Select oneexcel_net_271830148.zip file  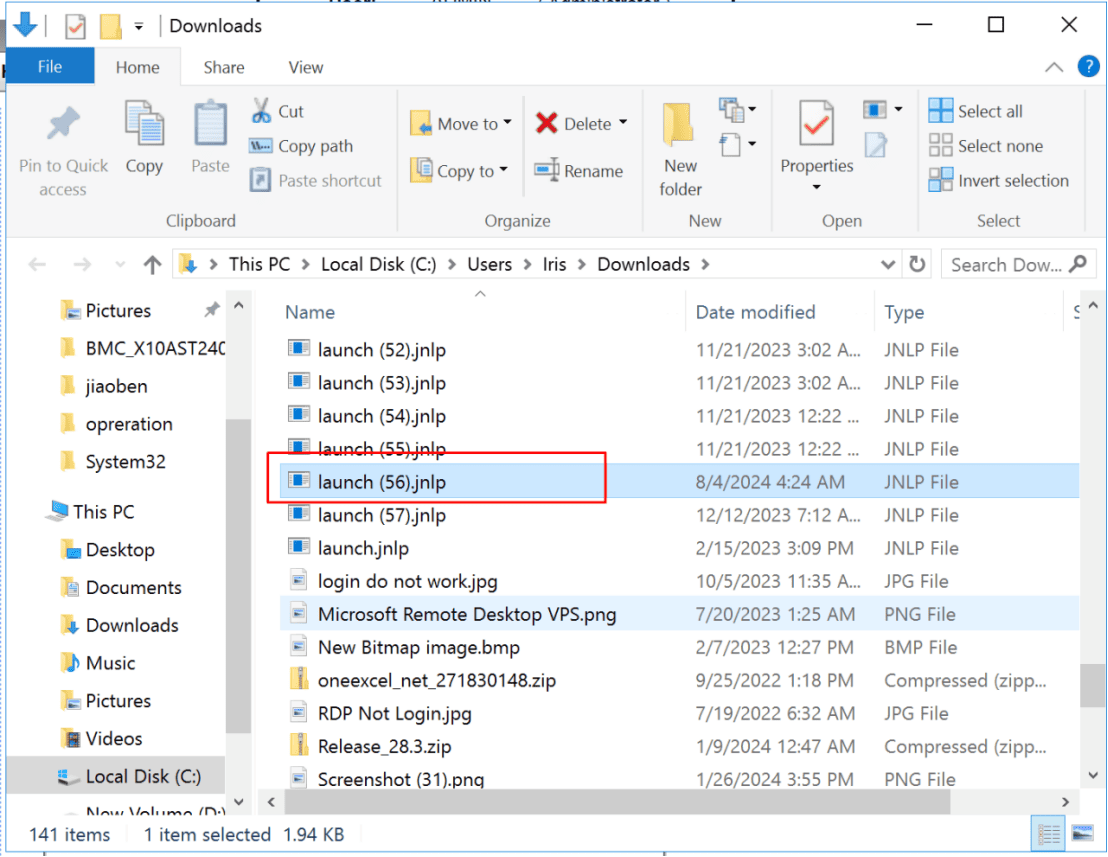[x=680, y=680]
